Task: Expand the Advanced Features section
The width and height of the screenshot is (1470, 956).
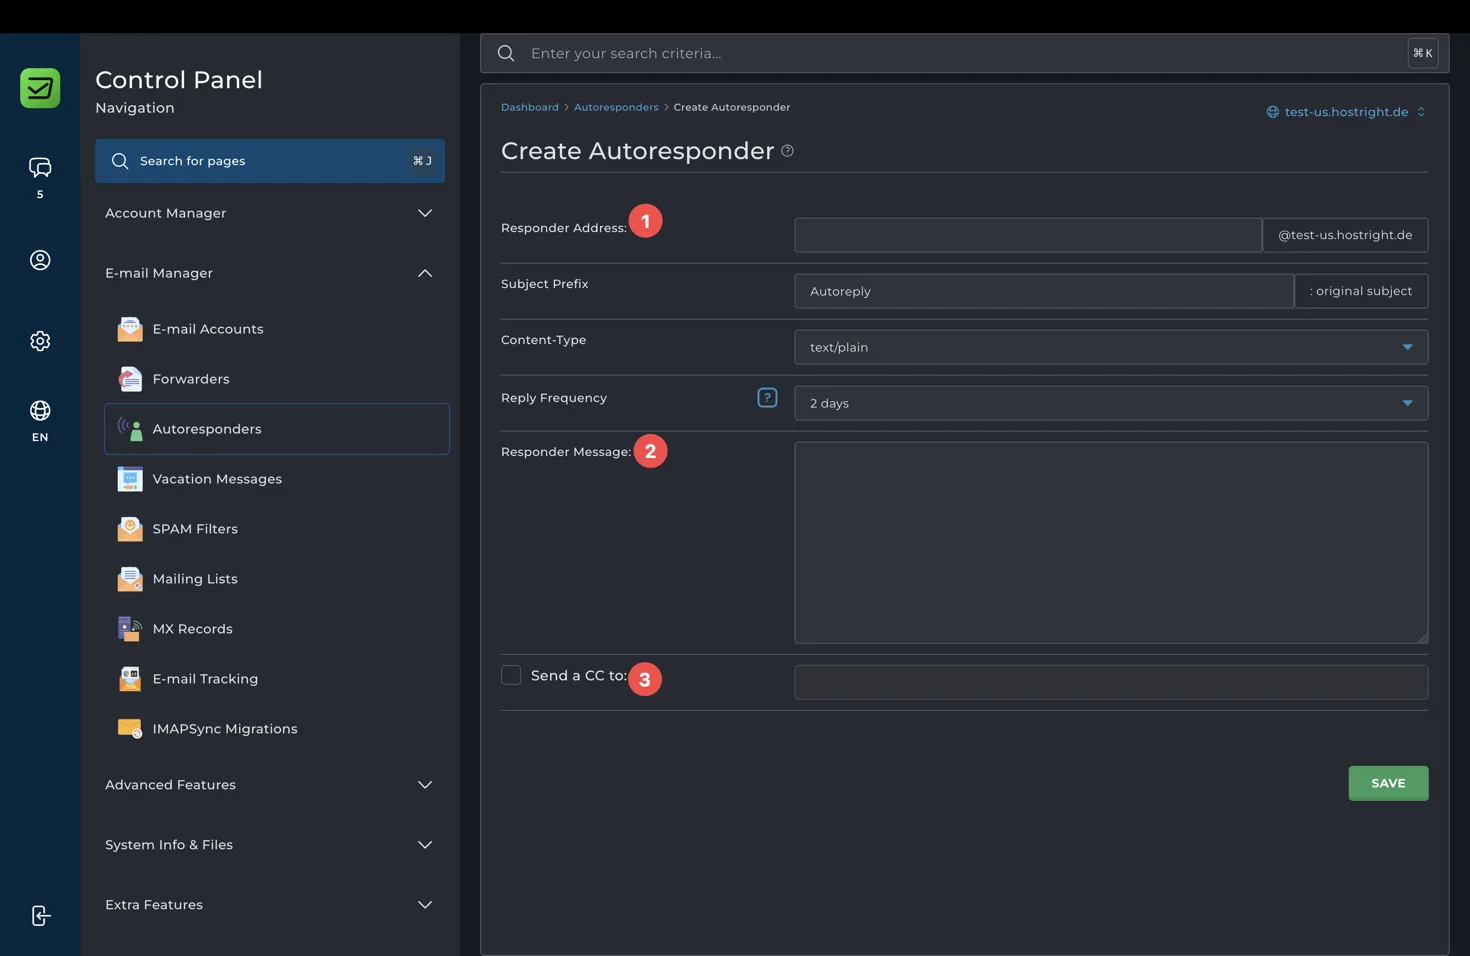Action: (269, 785)
